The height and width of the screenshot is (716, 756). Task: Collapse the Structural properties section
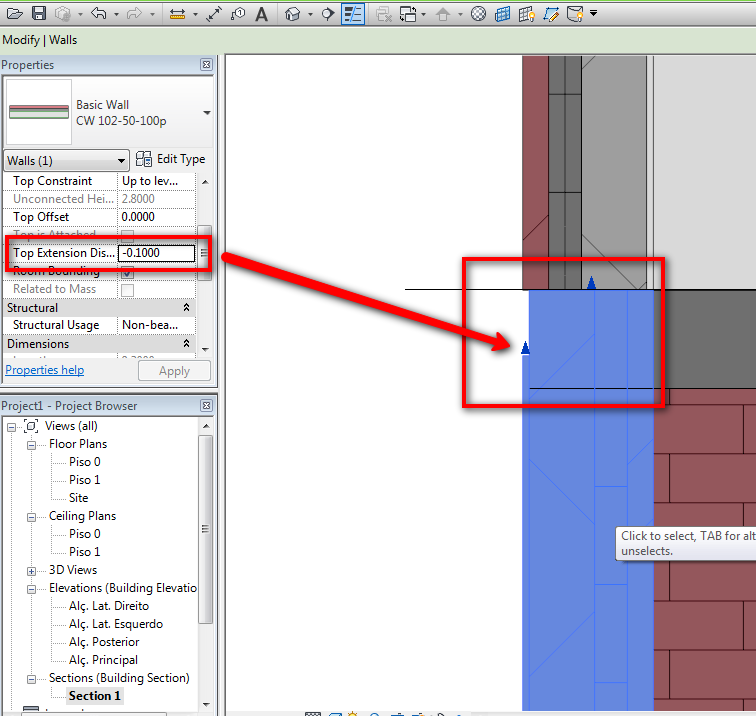pyautogui.click(x=186, y=308)
